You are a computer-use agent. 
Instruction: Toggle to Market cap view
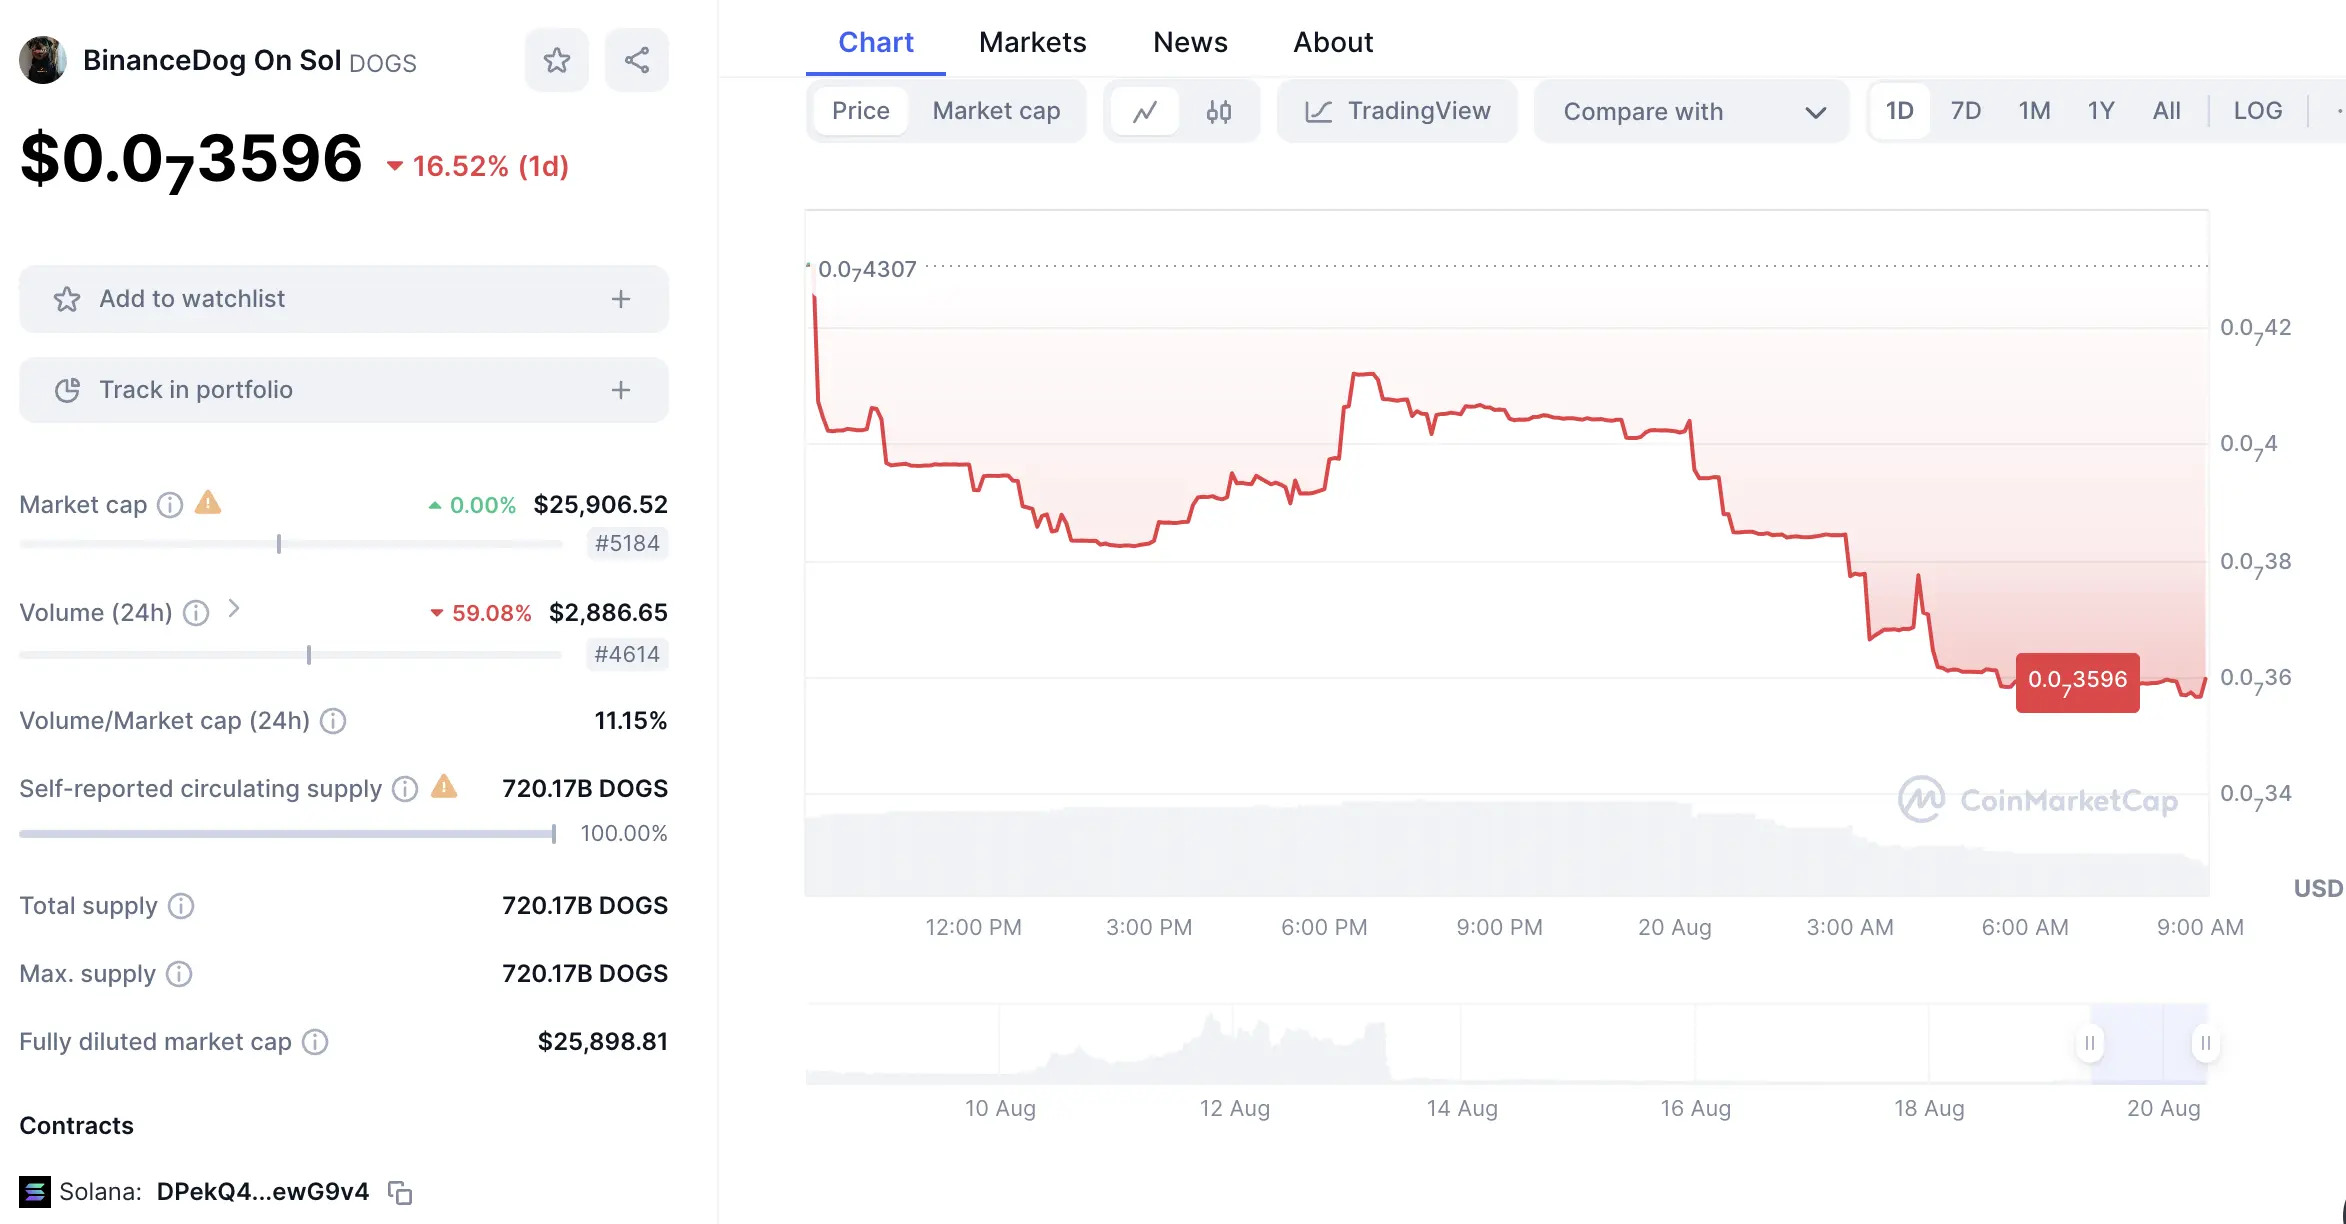[x=995, y=112]
